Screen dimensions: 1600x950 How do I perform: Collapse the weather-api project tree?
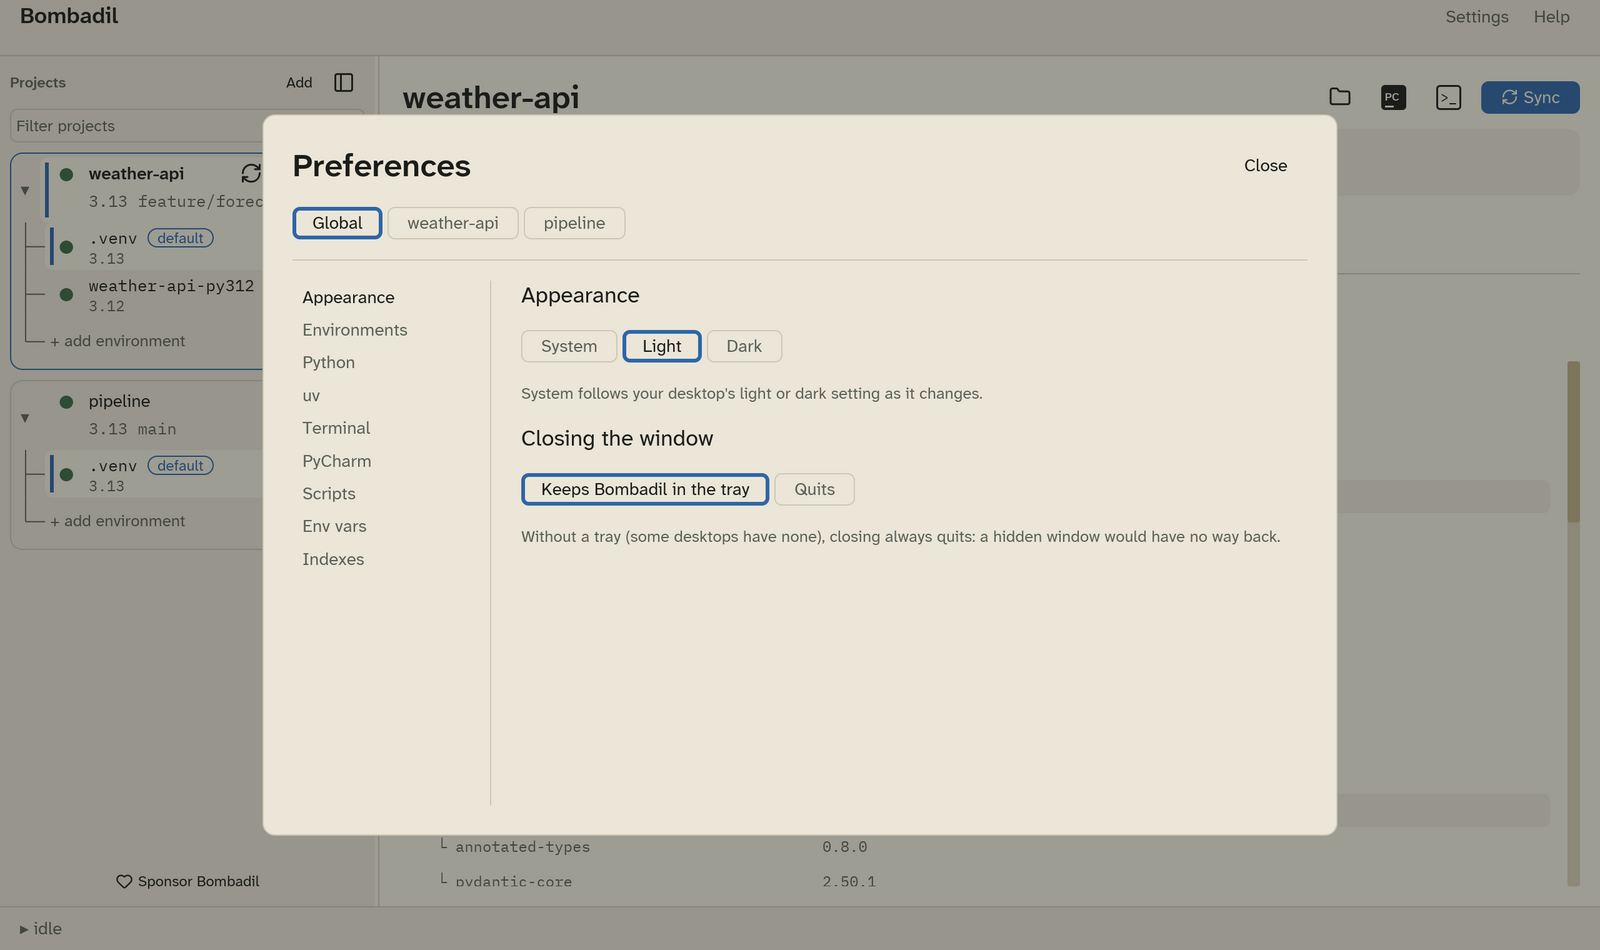coord(25,190)
